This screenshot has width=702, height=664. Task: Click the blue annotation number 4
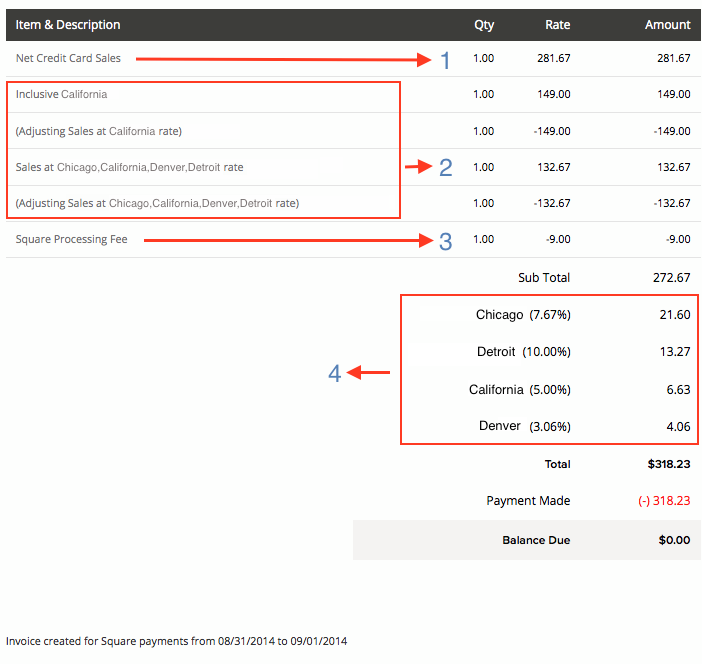tap(335, 373)
